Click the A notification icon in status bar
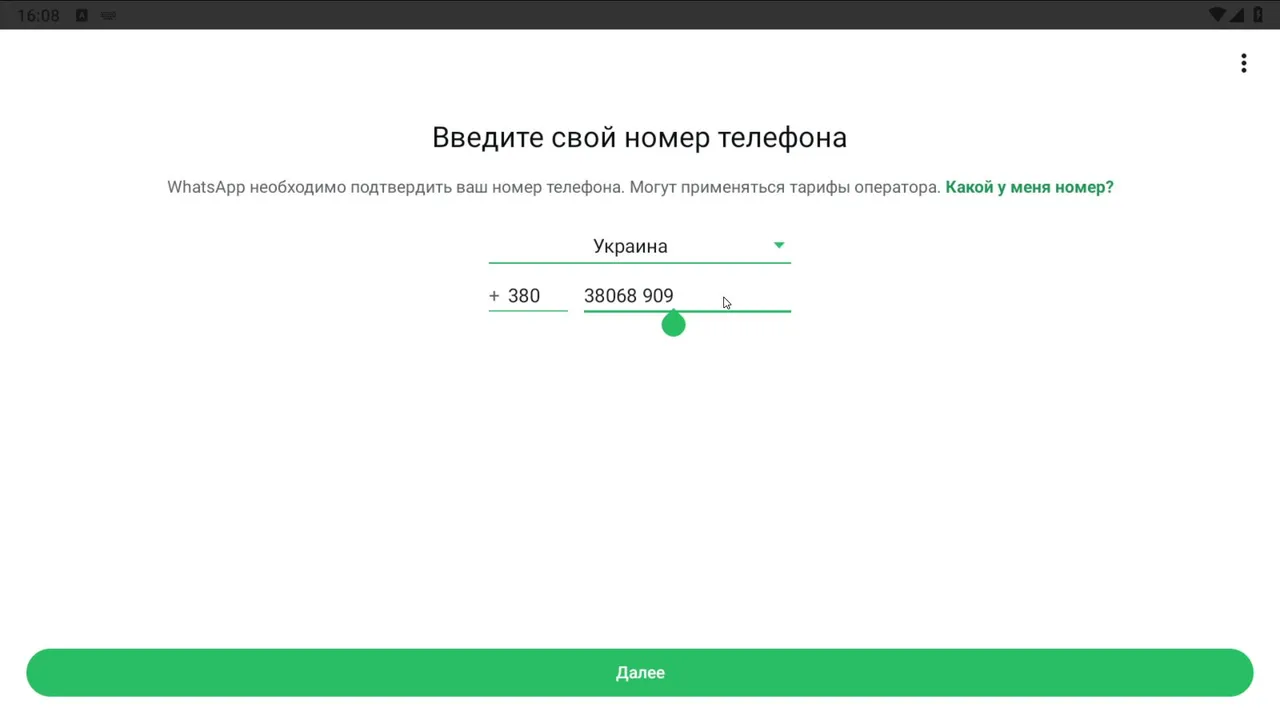Screen dimensions: 1280x720 tap(82, 15)
